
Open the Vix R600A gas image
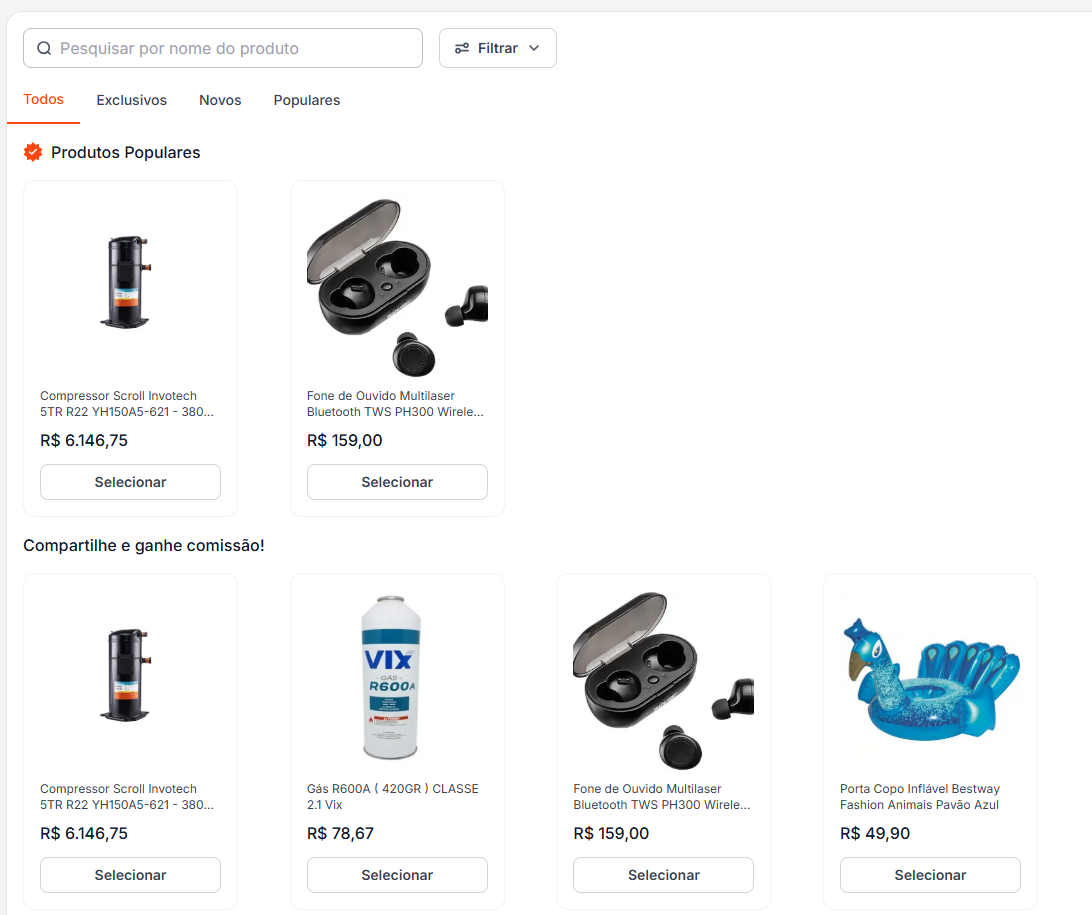pyautogui.click(x=390, y=677)
